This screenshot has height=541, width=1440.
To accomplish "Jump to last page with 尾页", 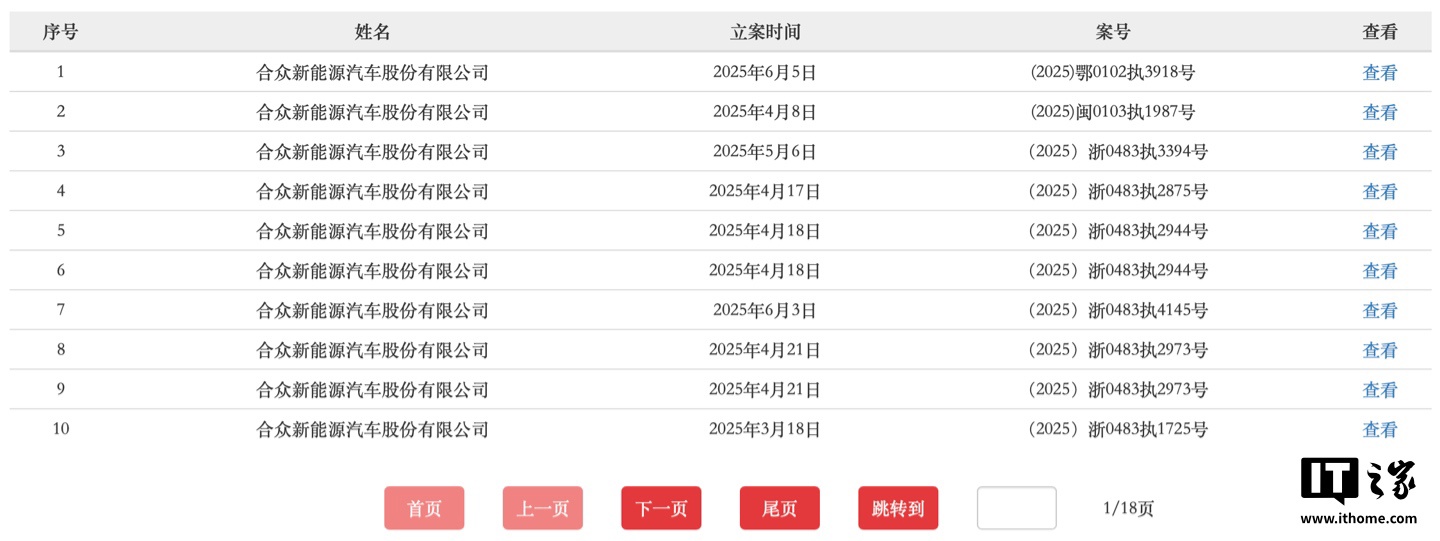I will pos(779,508).
